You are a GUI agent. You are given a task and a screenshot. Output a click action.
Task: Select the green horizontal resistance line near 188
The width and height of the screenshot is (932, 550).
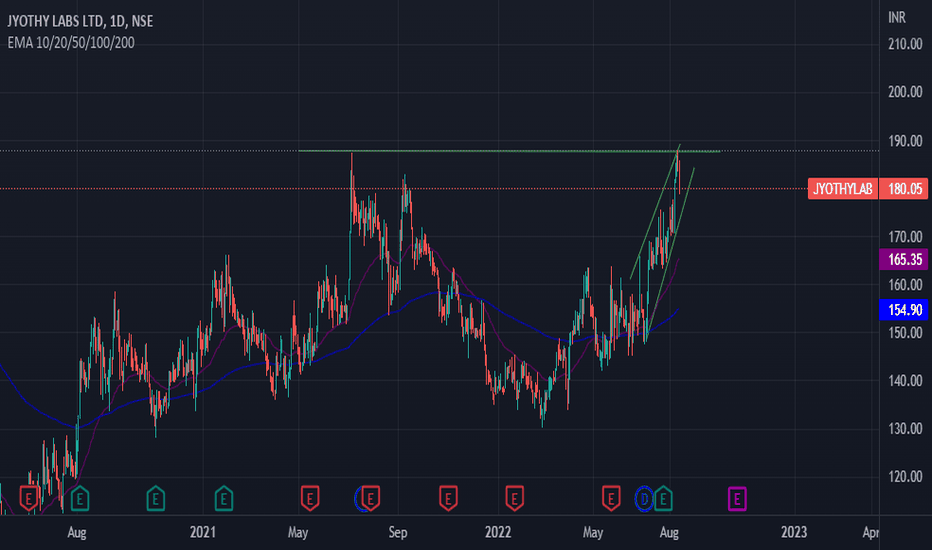point(509,151)
